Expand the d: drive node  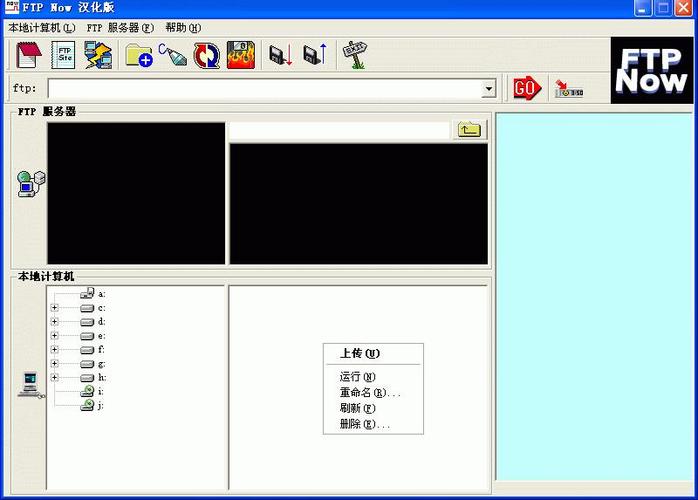click(54, 321)
